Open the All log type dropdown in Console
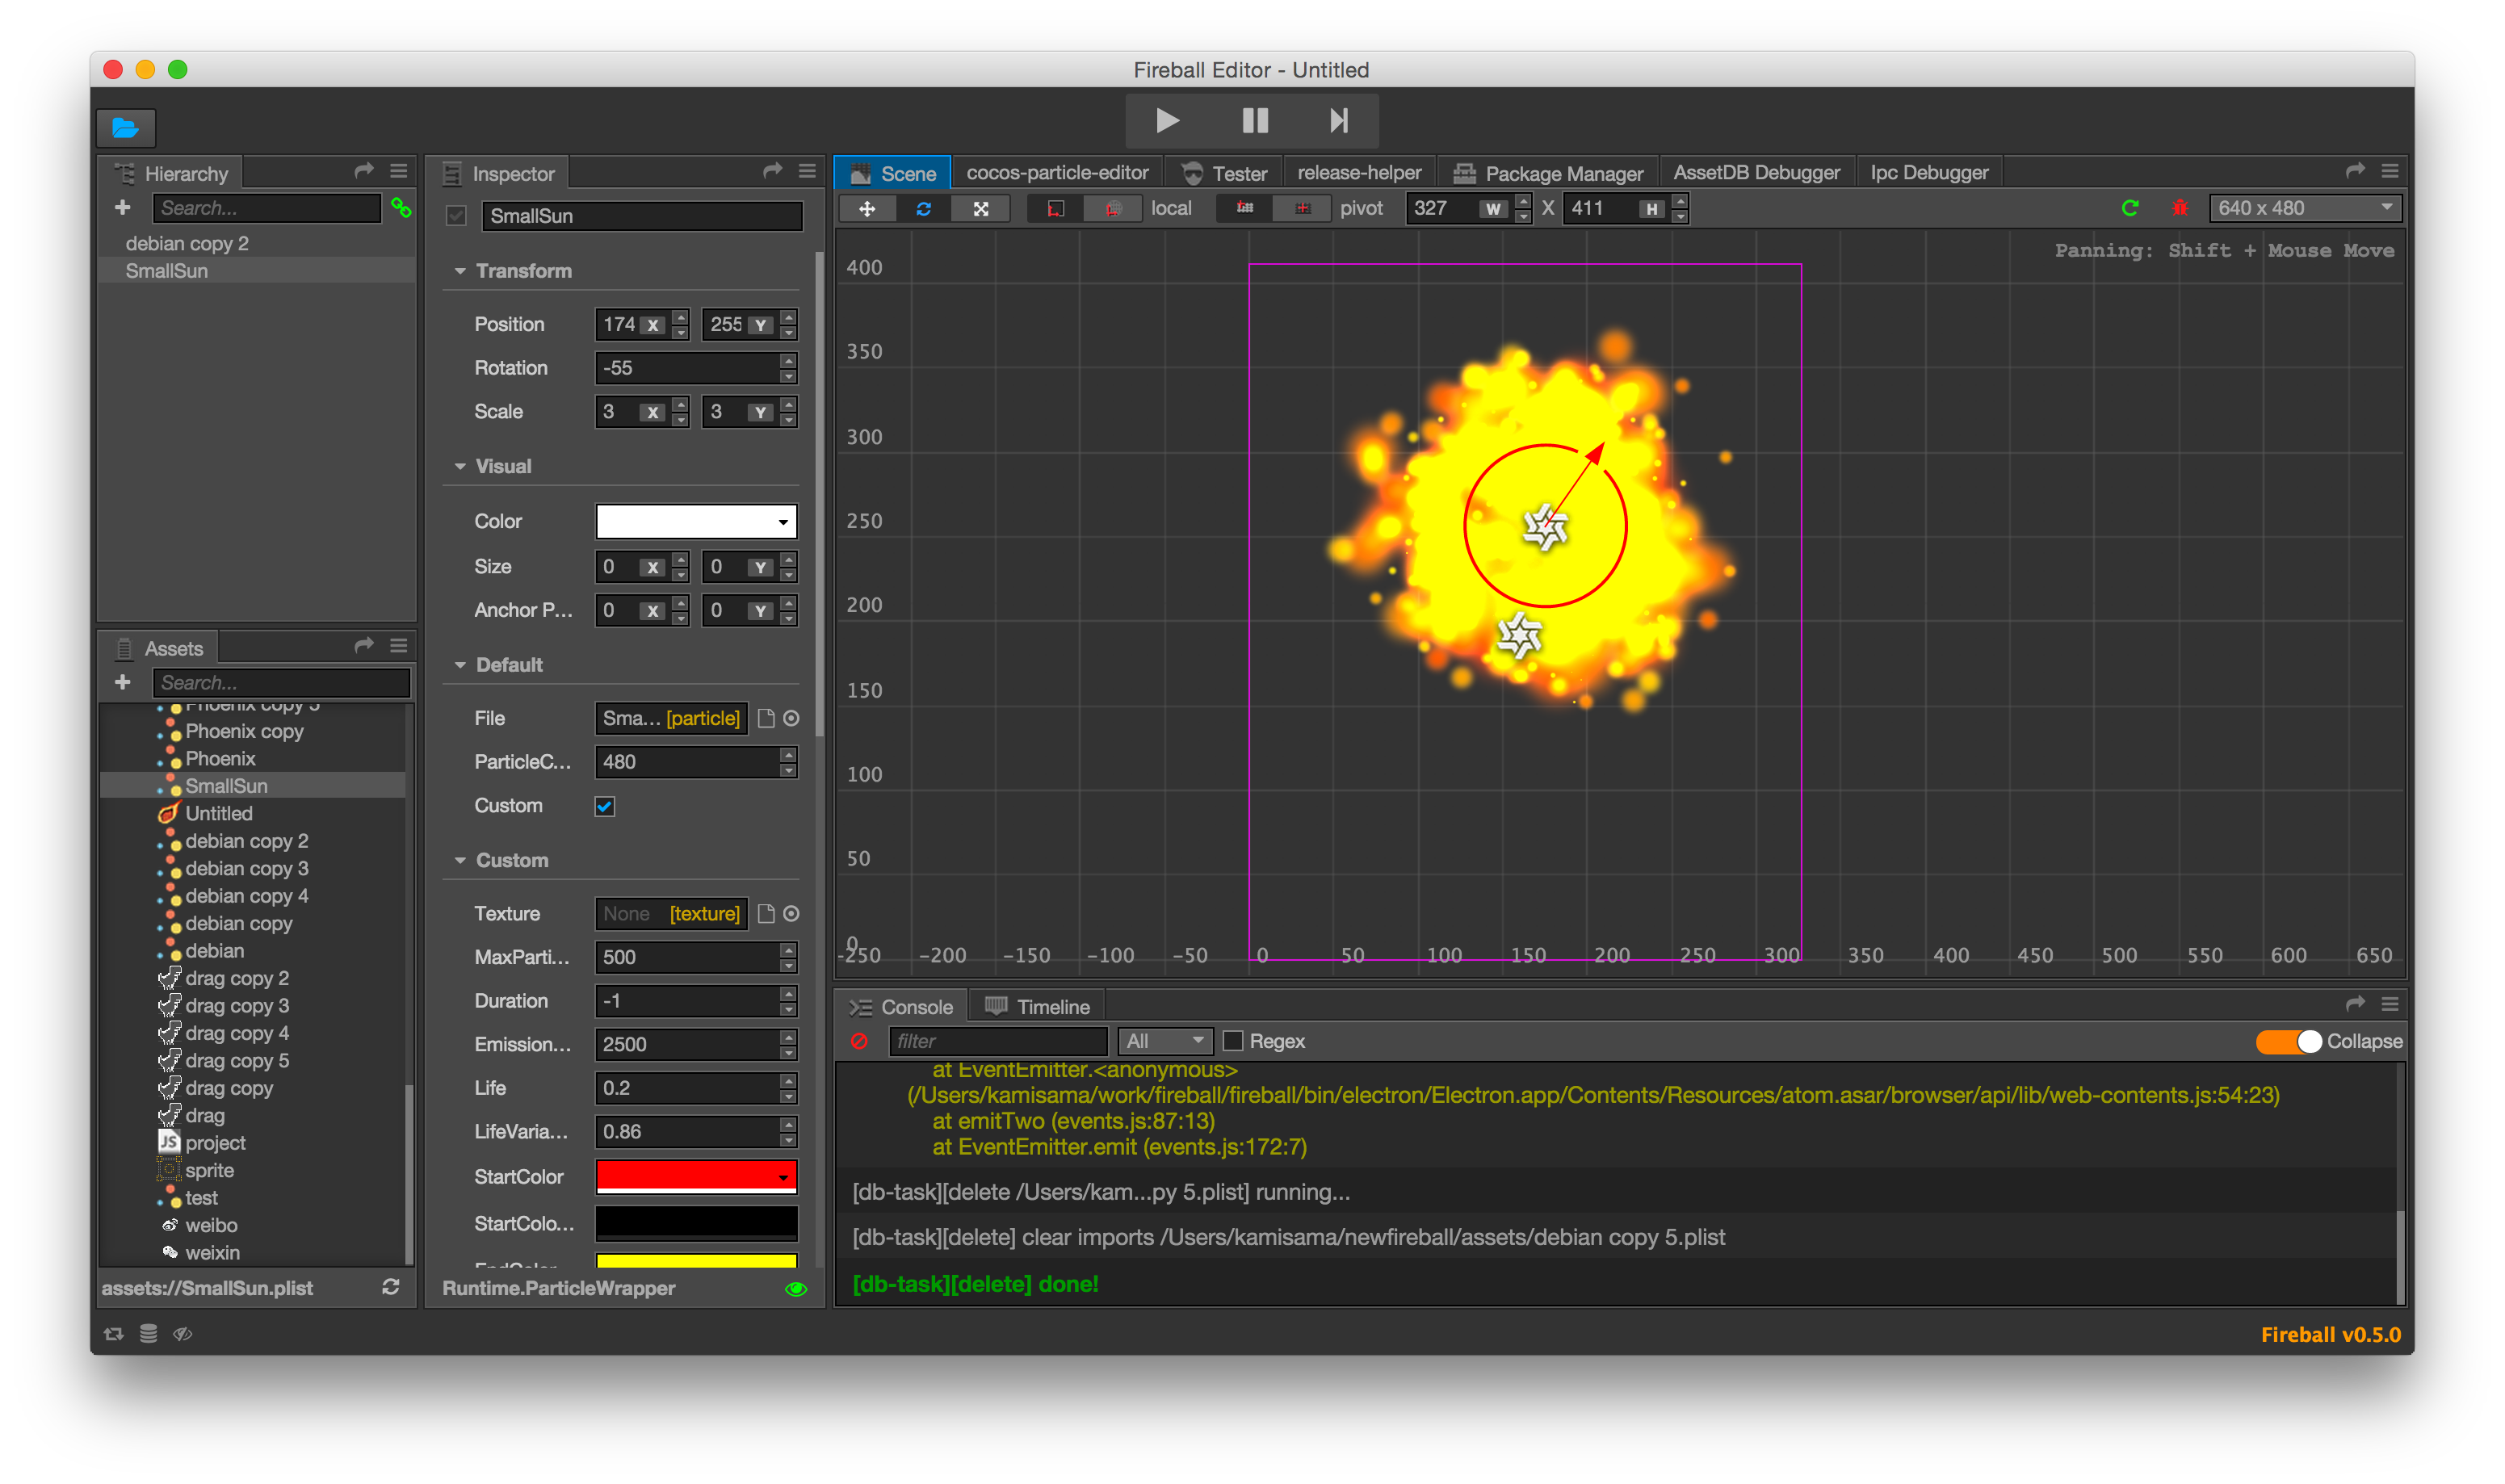Screen dimensions: 2505x1484 1165,1042
